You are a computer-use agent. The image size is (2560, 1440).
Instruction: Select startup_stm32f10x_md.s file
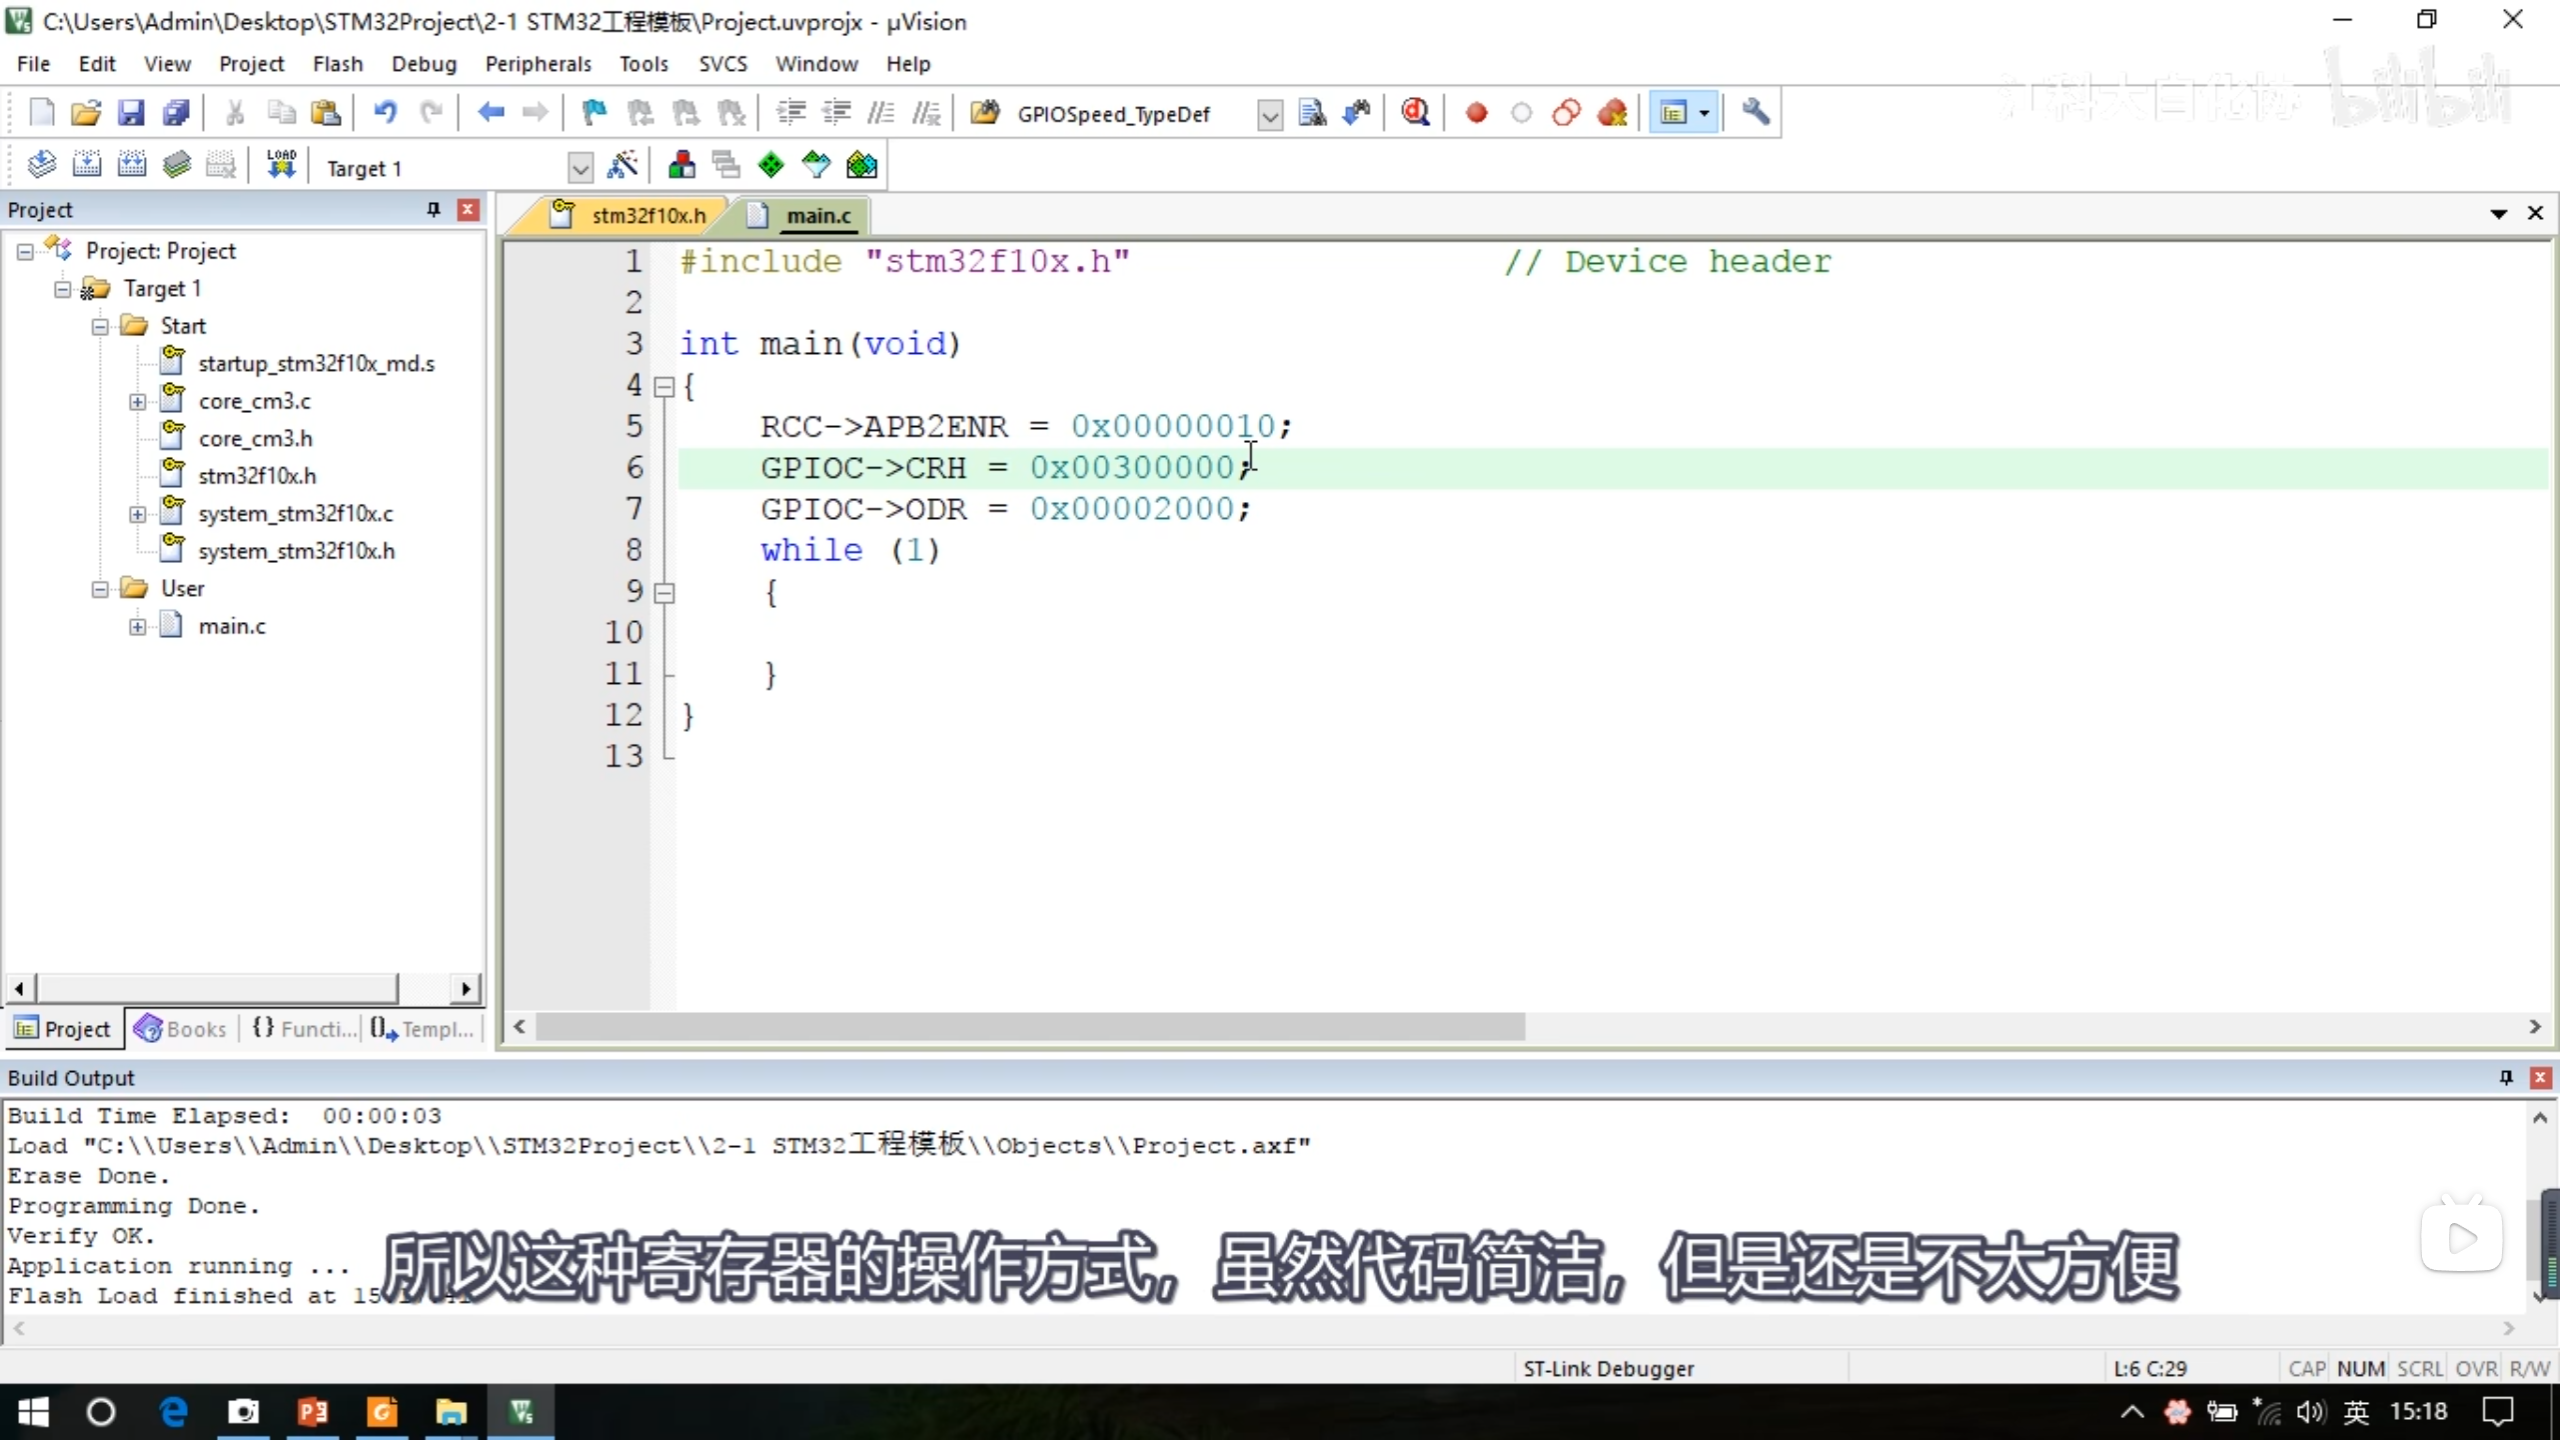tap(316, 363)
